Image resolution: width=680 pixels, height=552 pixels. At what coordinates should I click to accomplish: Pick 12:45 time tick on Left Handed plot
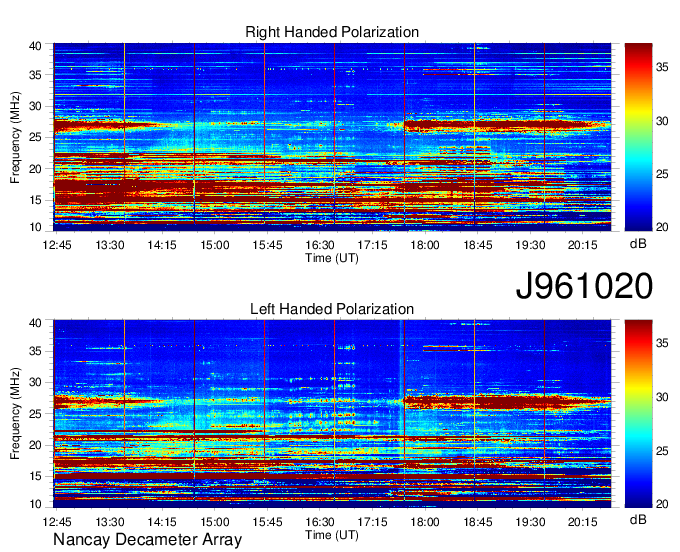pos(57,522)
